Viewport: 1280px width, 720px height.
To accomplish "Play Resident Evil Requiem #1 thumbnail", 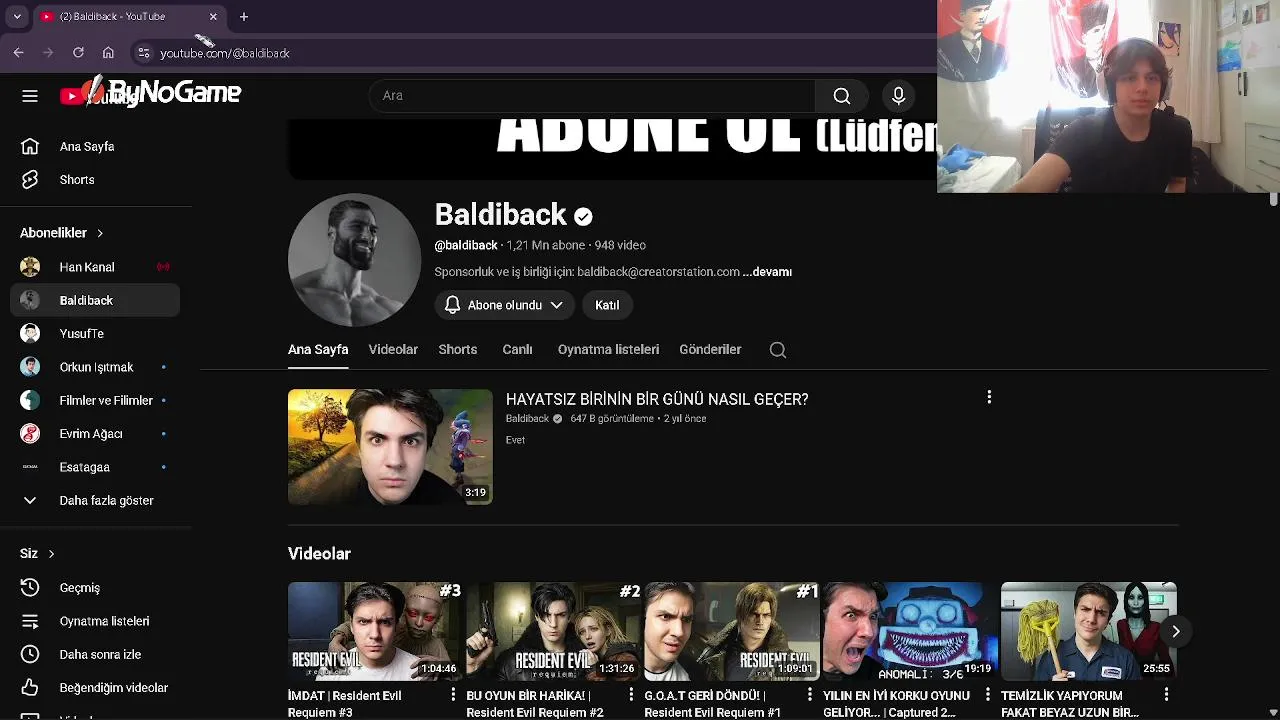I will pos(731,631).
